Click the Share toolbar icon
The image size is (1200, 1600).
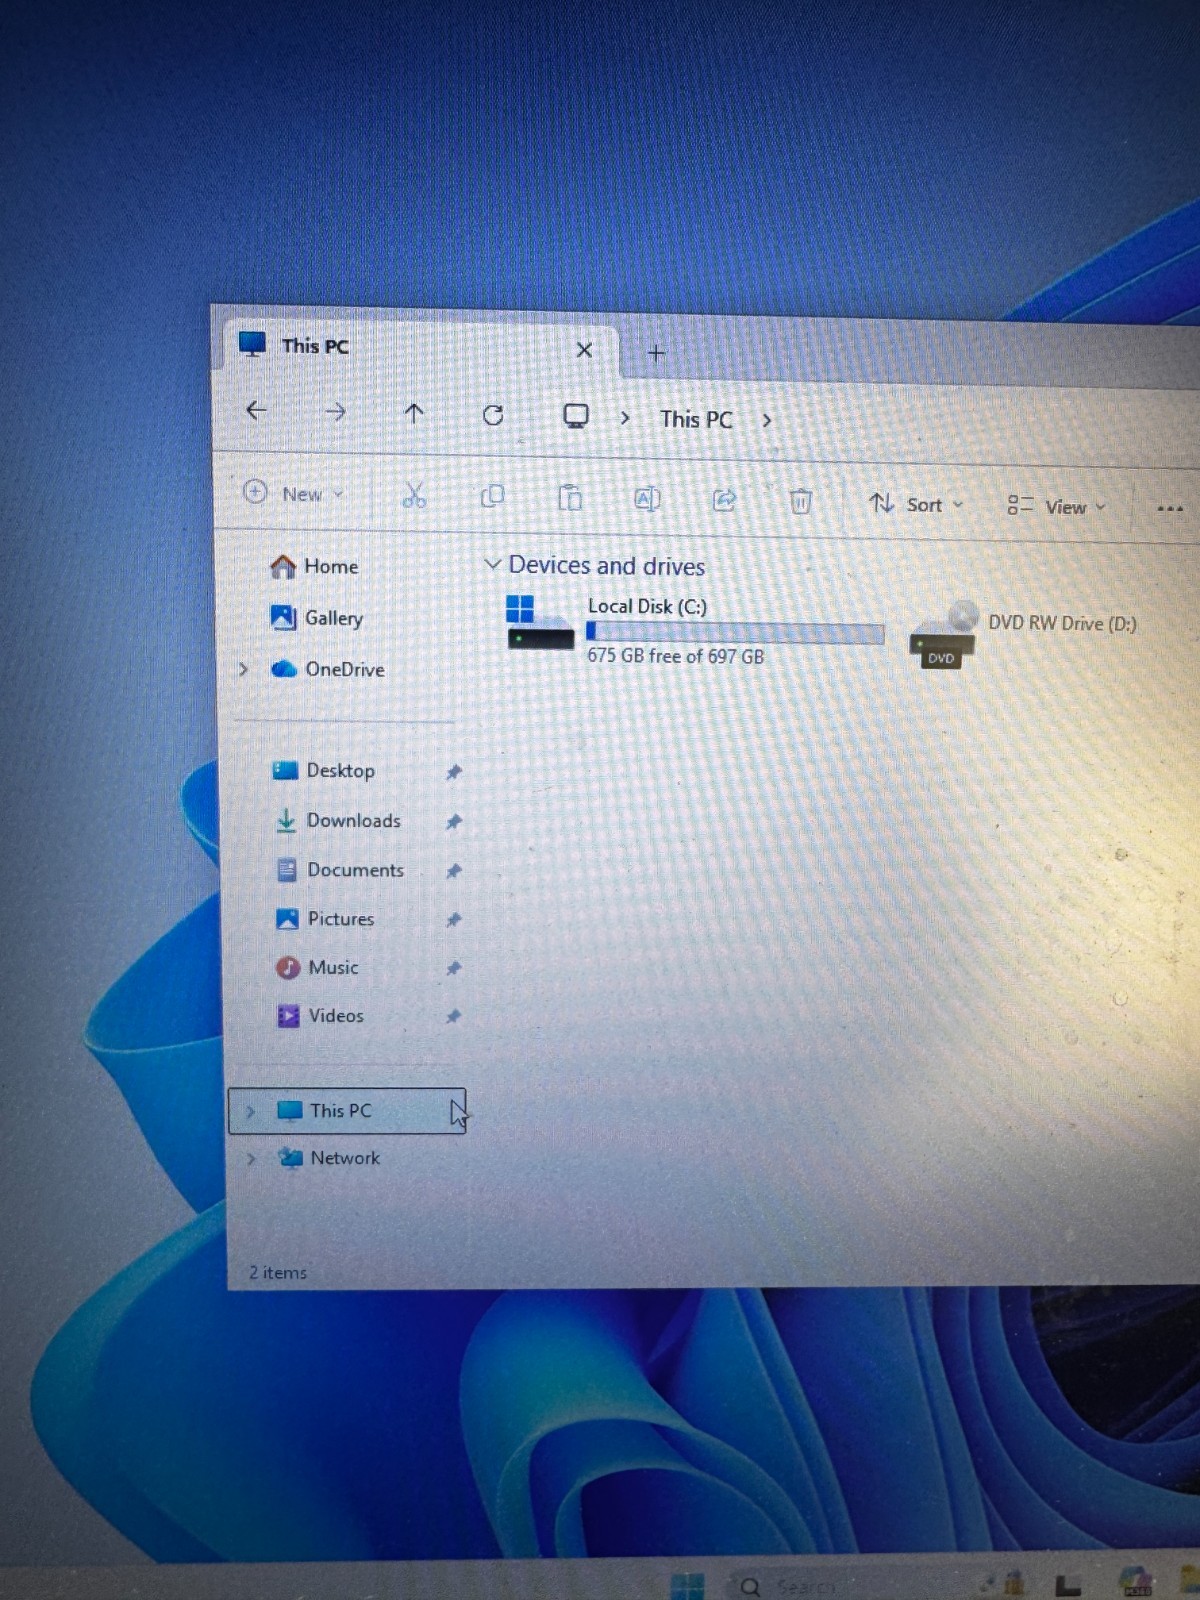click(x=724, y=499)
